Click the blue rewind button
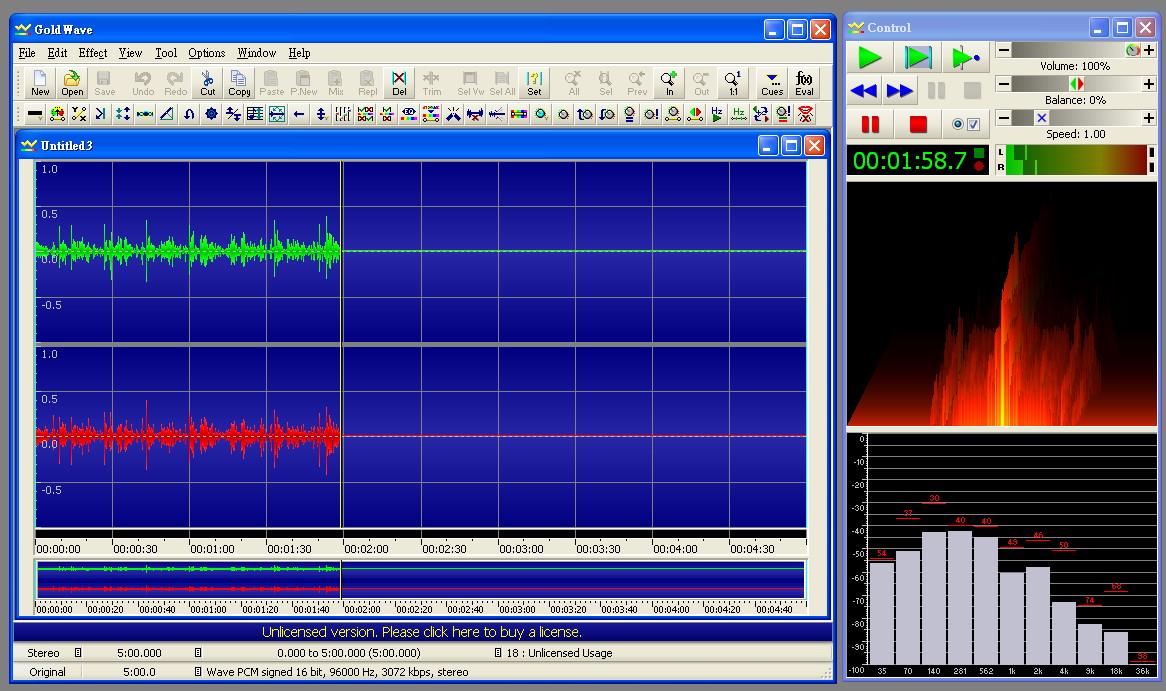This screenshot has width=1166, height=691. 863,91
